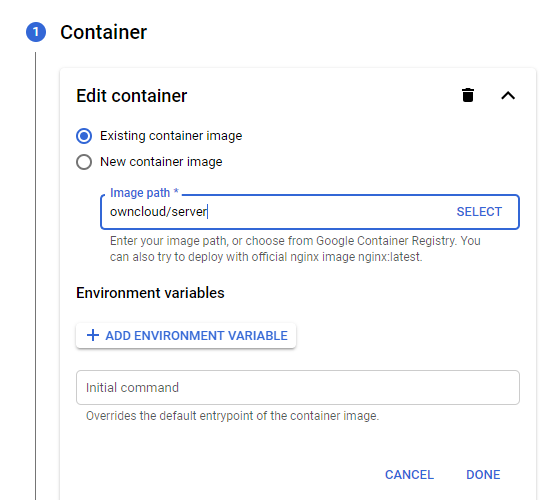Click the Image path field label

[x=144, y=193]
